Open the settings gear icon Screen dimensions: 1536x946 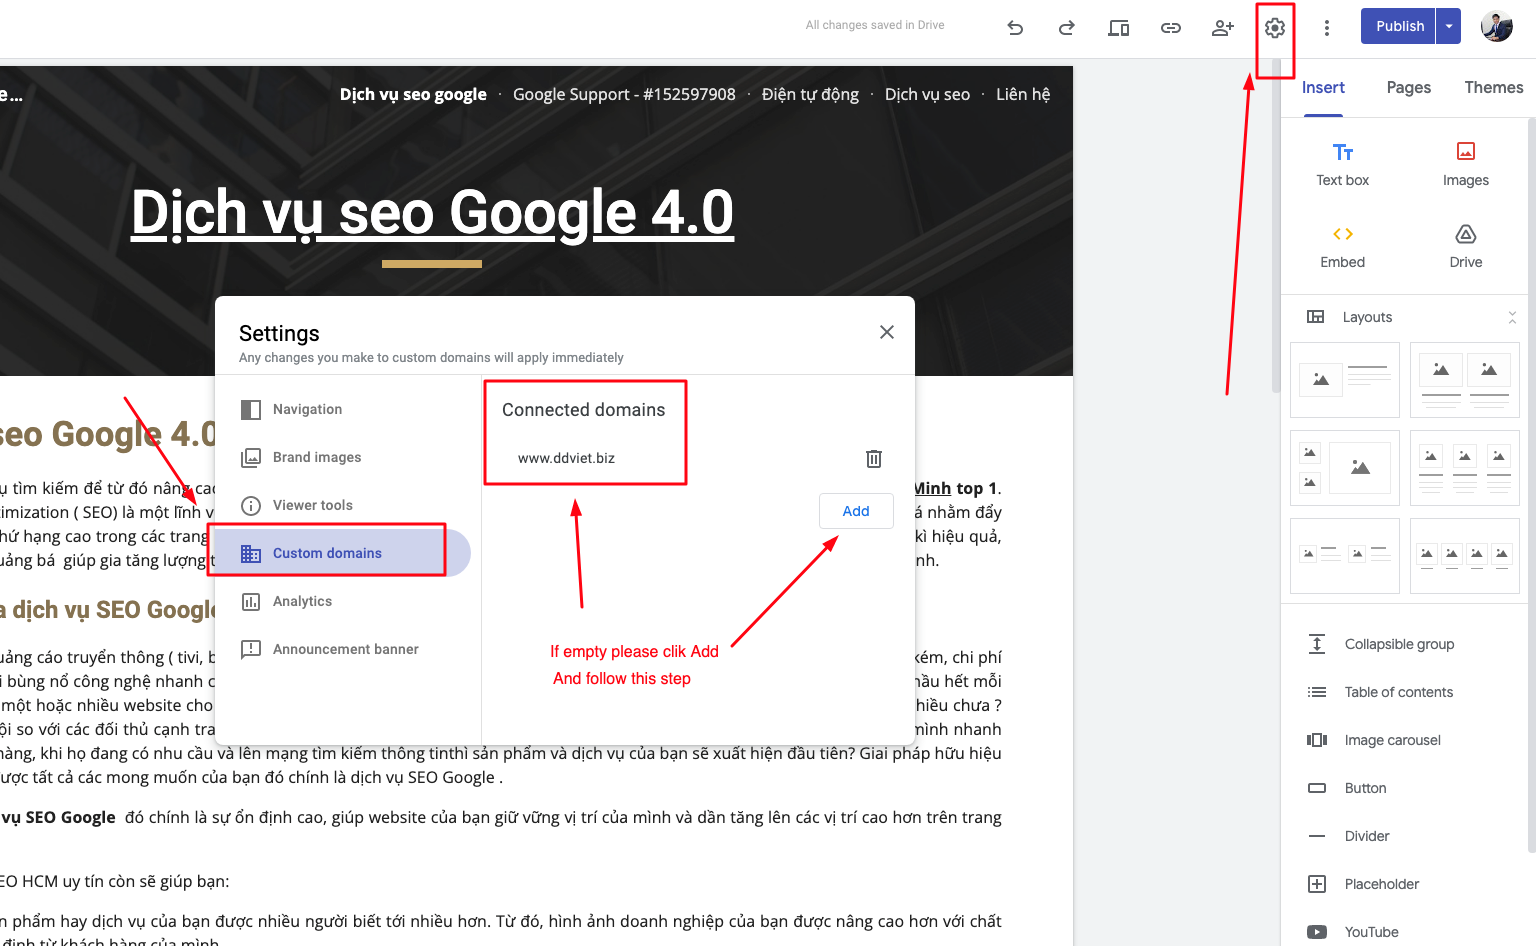(1275, 27)
